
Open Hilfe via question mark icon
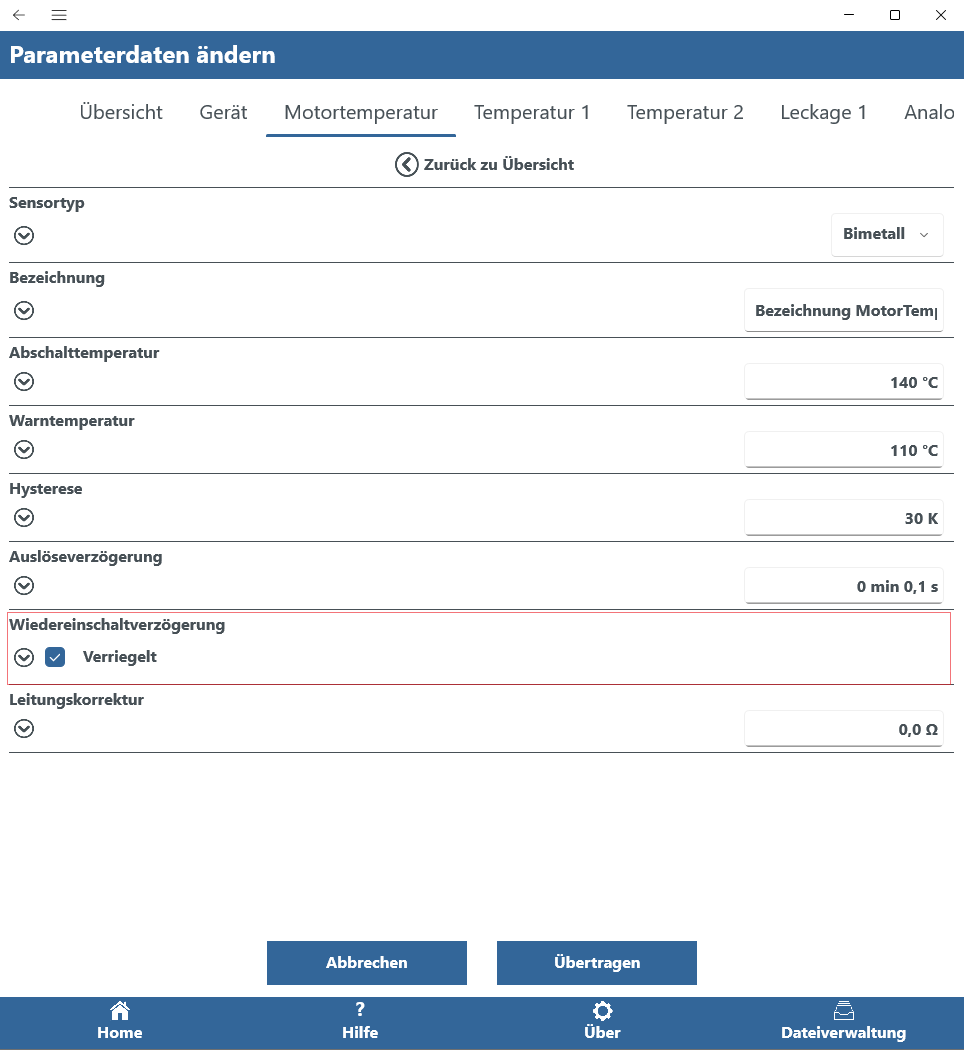click(360, 1010)
